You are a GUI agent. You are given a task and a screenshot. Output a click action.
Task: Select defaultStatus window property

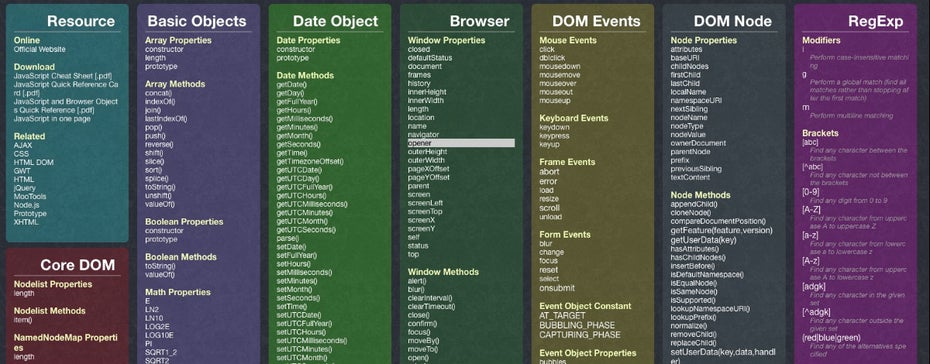(x=430, y=58)
